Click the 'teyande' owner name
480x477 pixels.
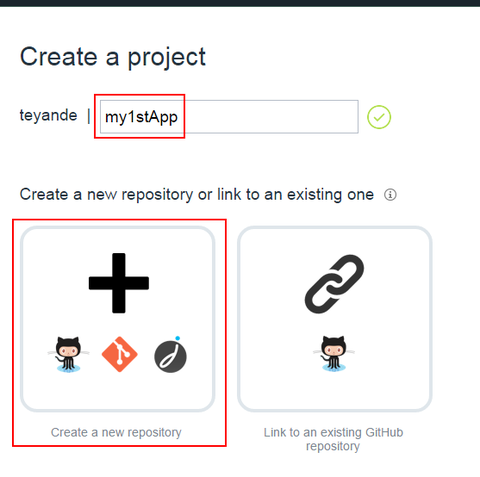pos(48,115)
